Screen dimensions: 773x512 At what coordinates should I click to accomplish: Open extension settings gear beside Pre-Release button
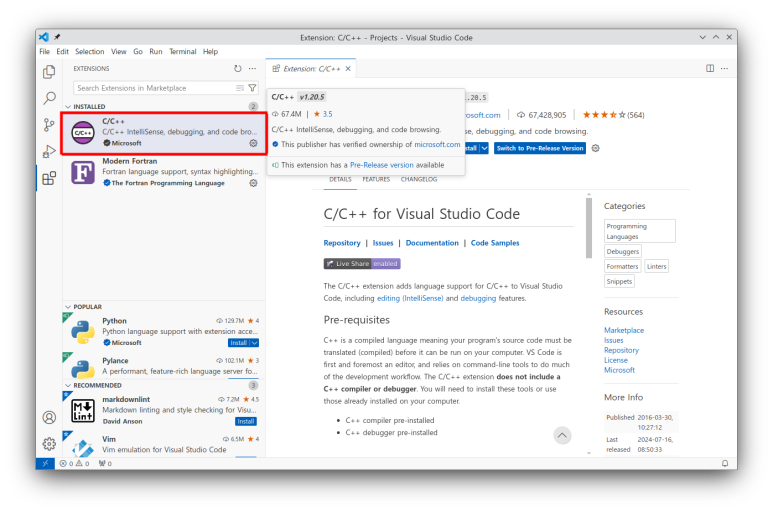(596, 148)
